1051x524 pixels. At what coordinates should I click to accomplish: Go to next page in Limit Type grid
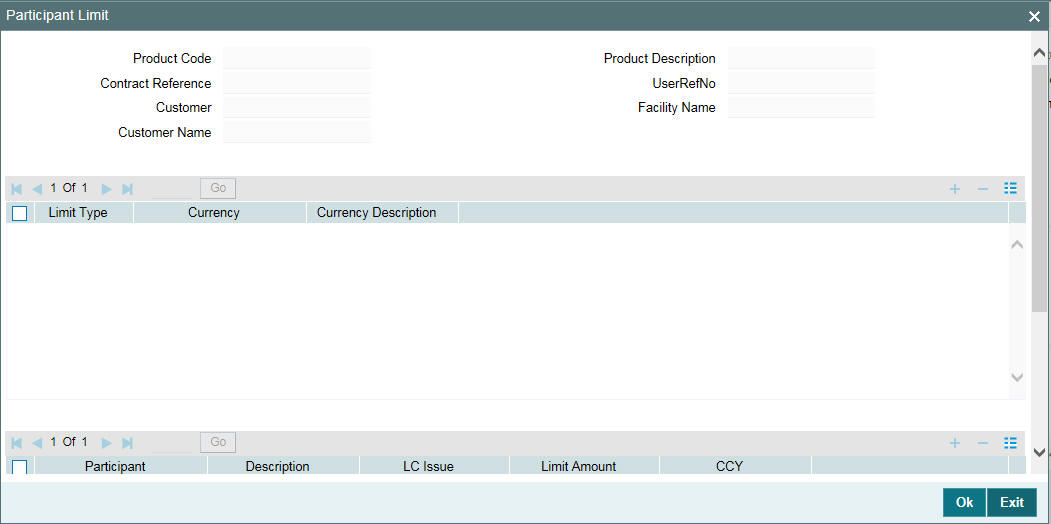106,189
